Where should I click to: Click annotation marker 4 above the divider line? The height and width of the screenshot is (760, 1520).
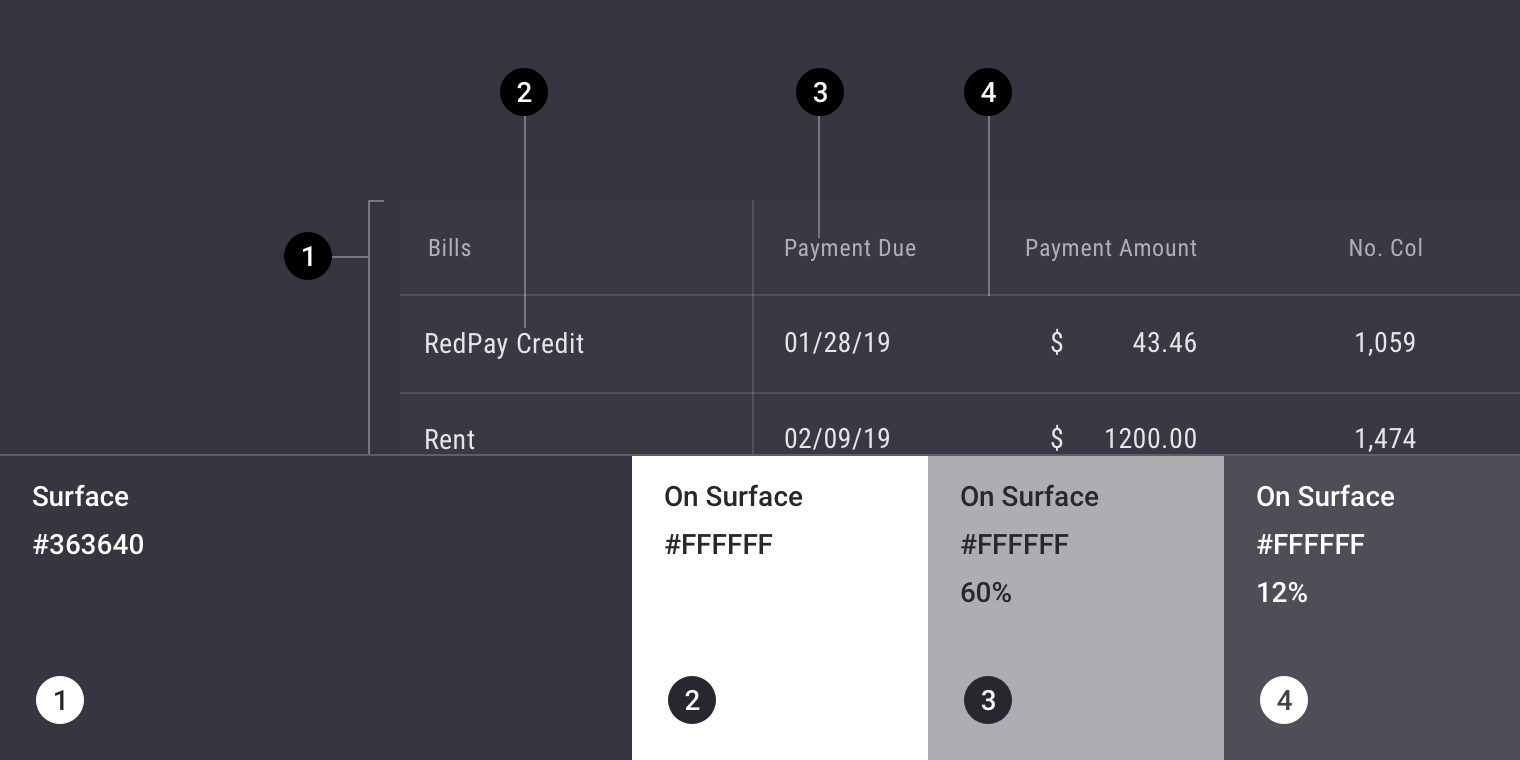988,92
